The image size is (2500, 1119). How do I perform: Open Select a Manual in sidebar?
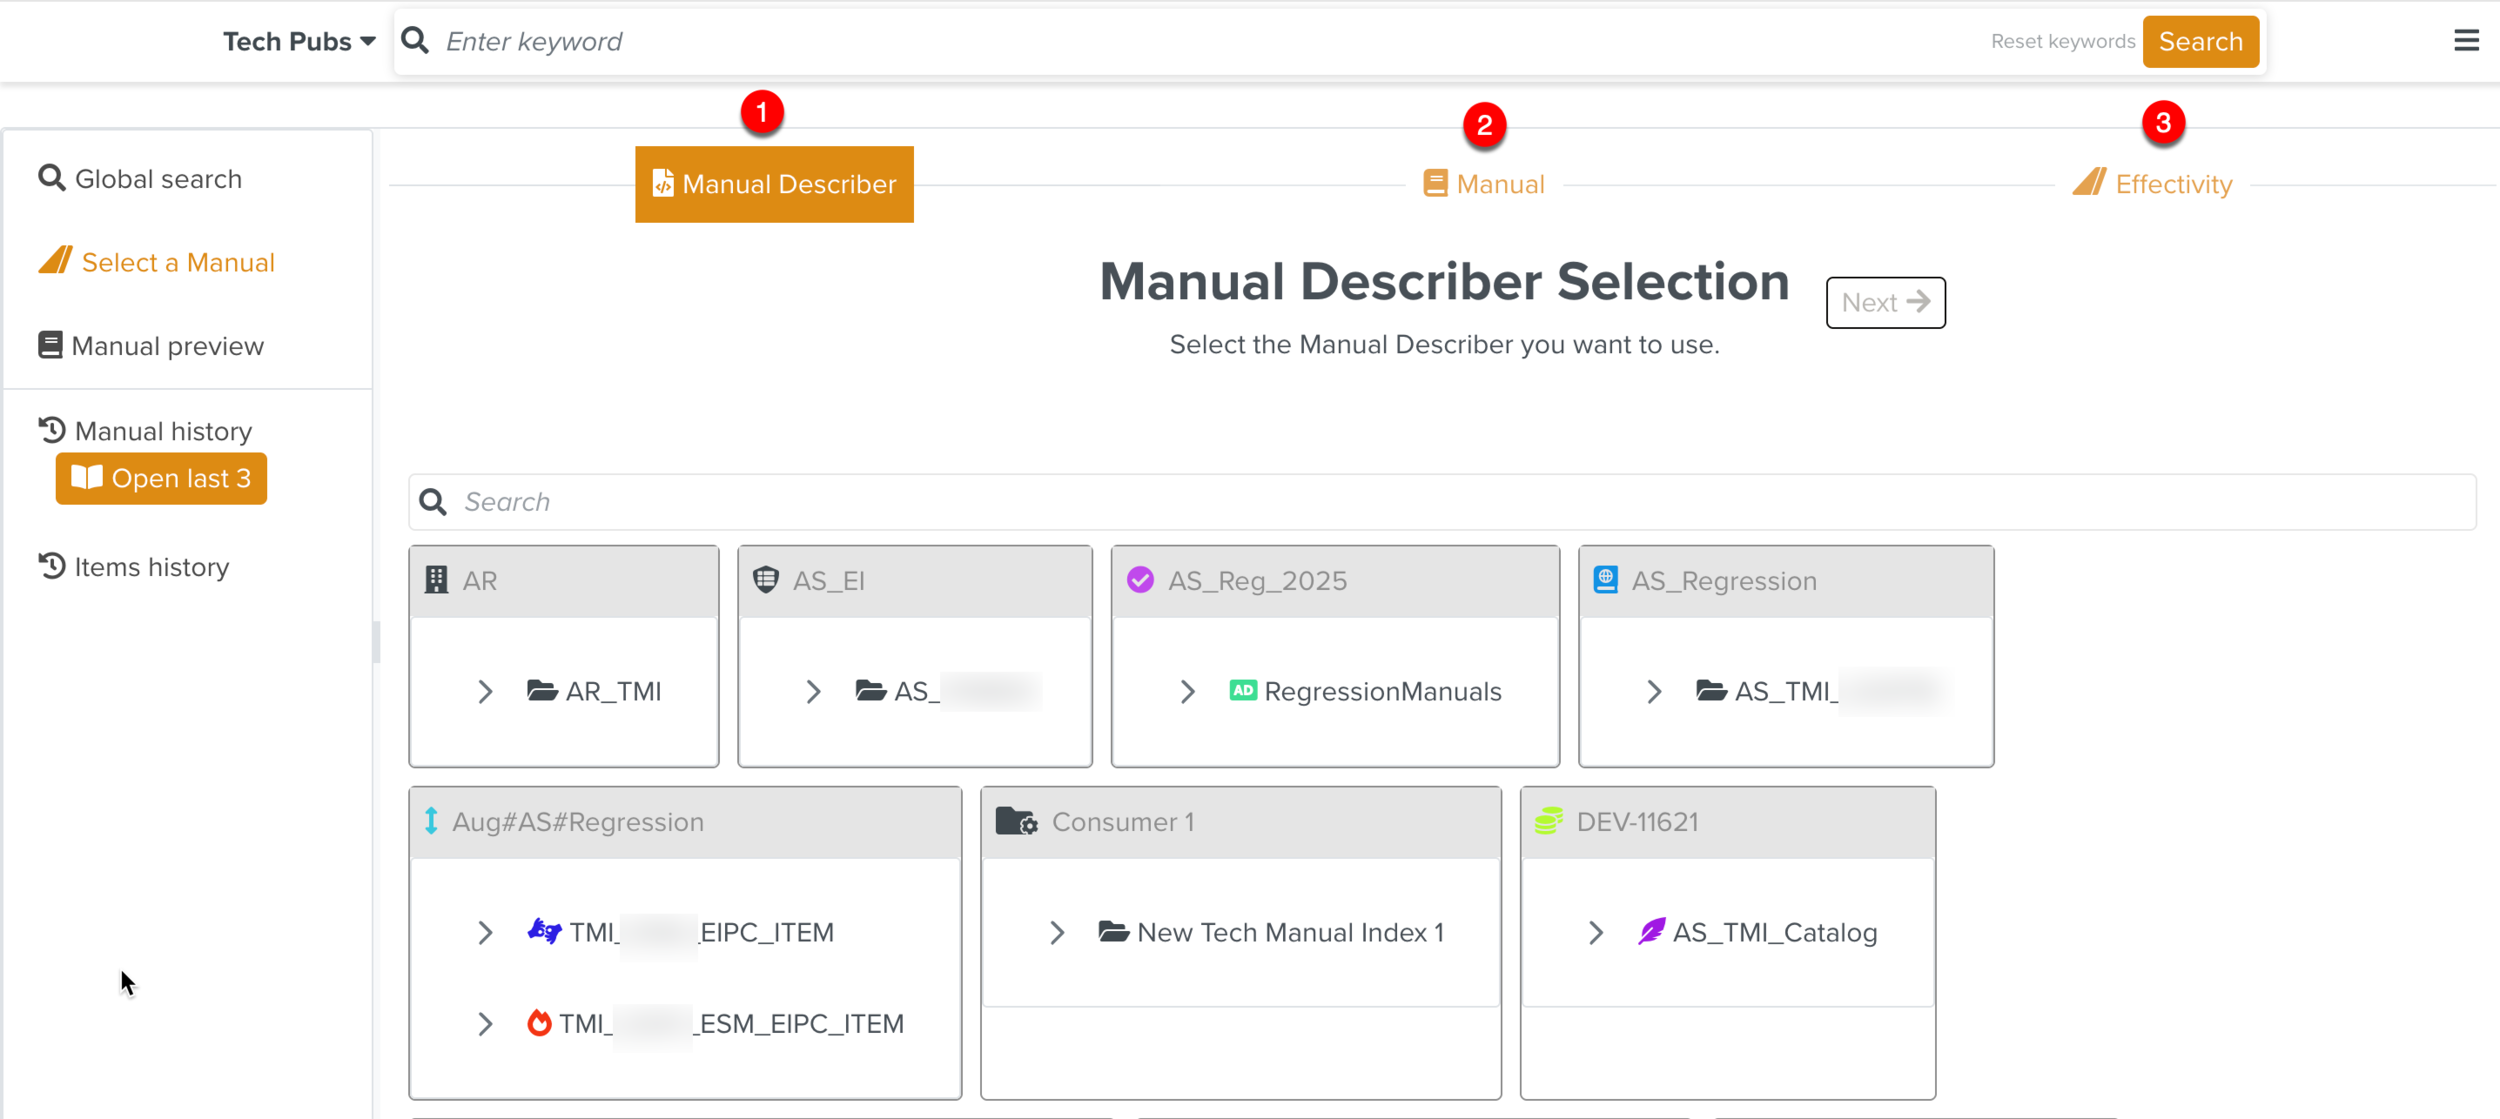156,261
